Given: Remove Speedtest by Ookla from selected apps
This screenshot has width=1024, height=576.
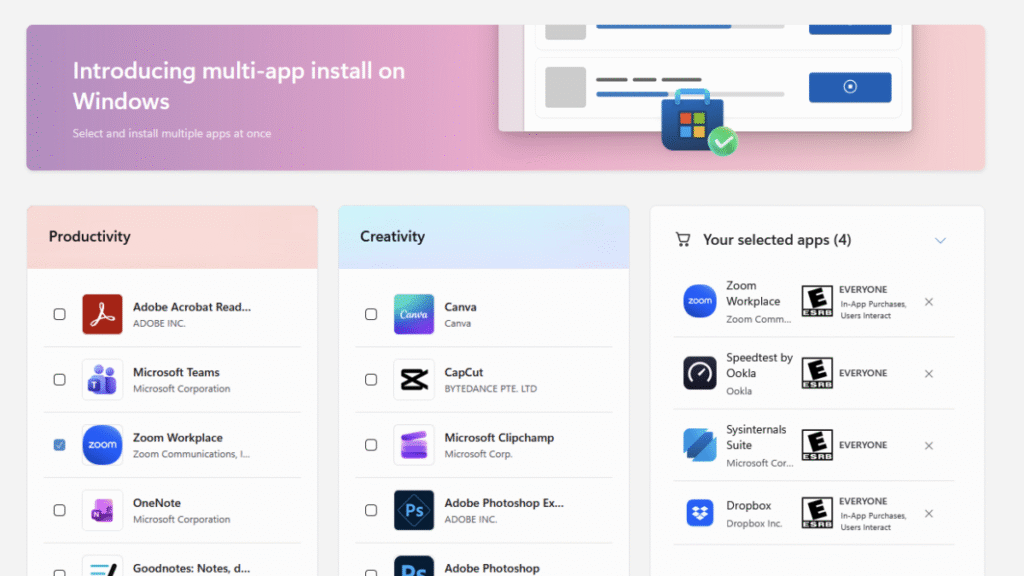Looking at the screenshot, I should click(x=928, y=373).
